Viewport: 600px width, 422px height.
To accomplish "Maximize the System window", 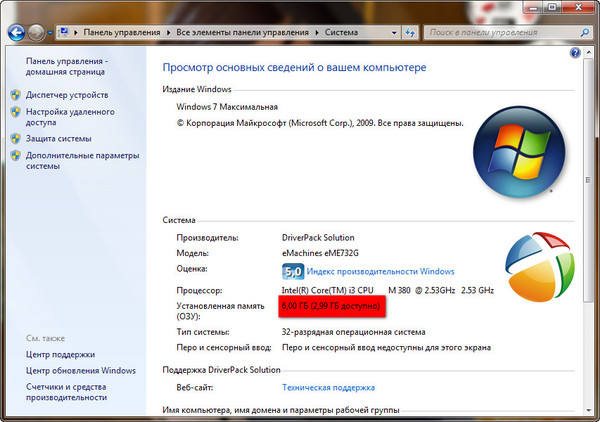I will (x=553, y=7).
